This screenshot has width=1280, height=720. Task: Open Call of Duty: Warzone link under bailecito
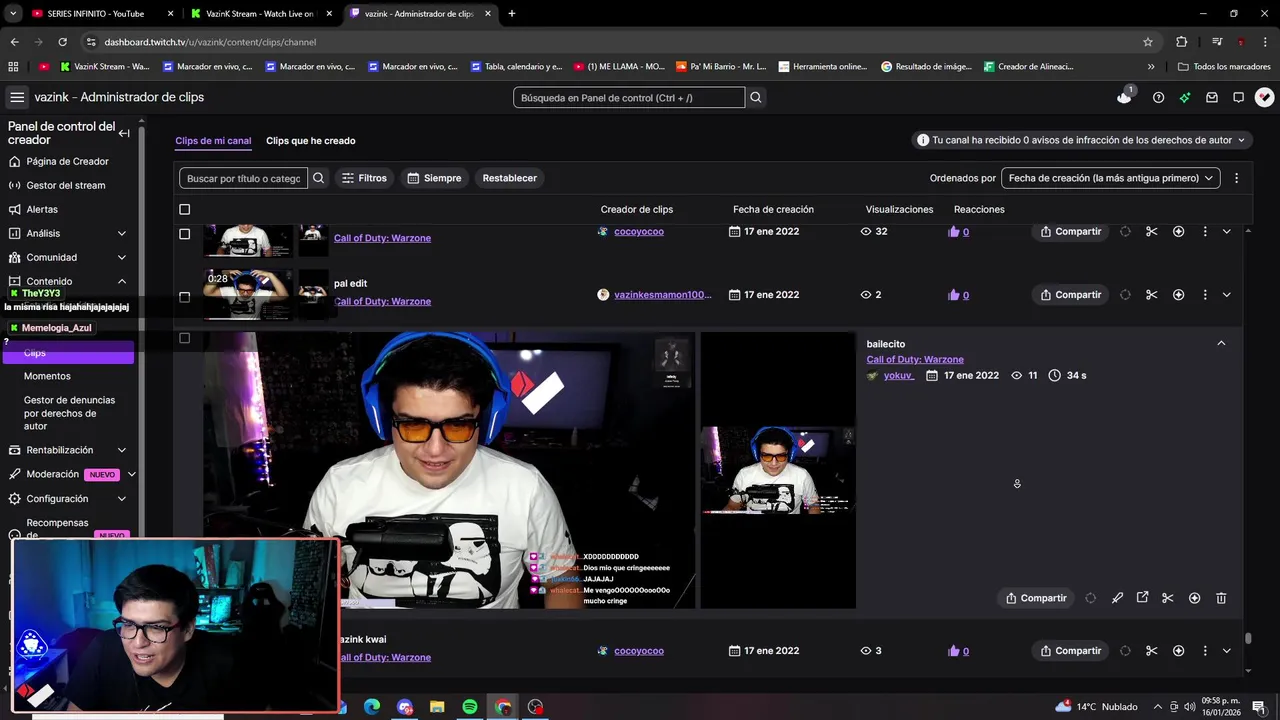[x=915, y=359]
